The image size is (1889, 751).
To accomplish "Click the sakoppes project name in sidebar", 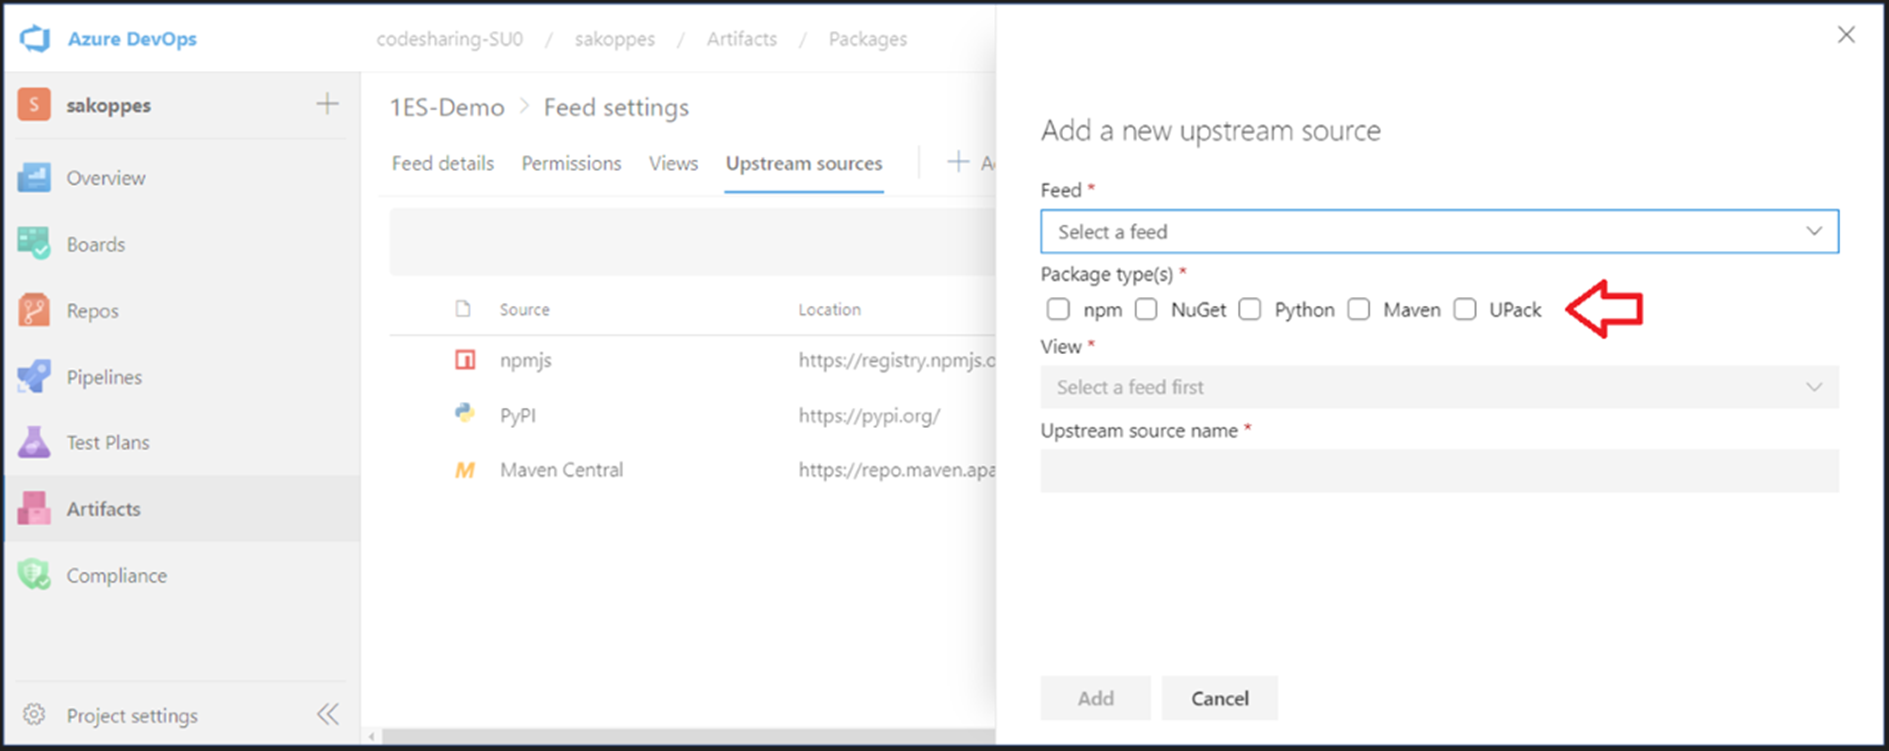I will coord(109,105).
